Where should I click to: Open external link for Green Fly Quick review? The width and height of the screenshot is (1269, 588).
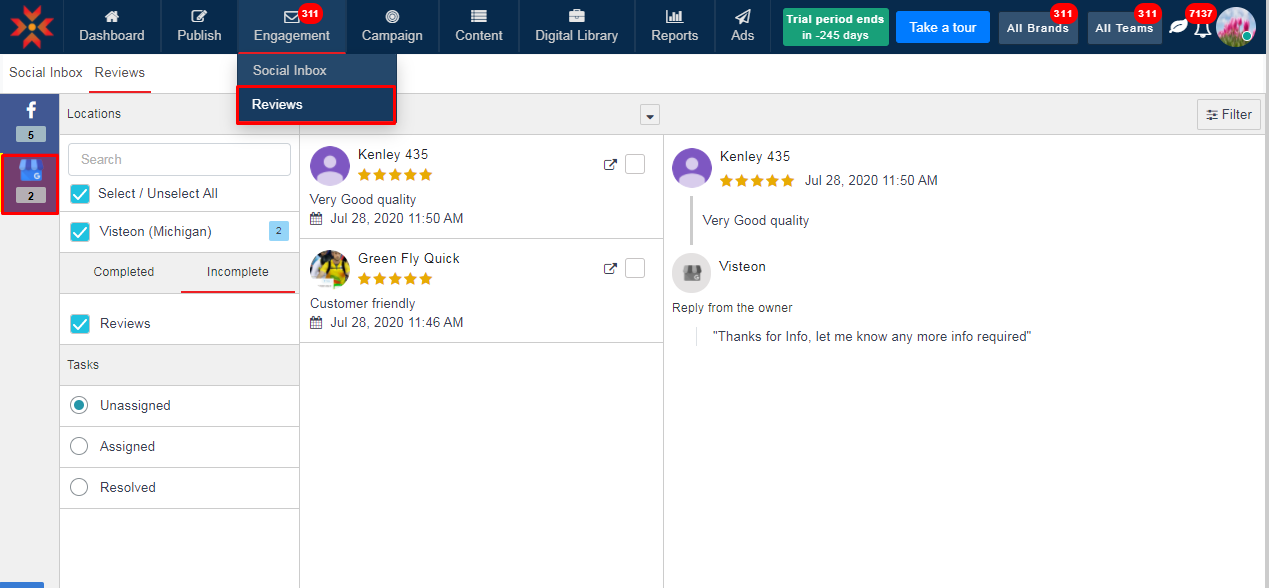[610, 269]
